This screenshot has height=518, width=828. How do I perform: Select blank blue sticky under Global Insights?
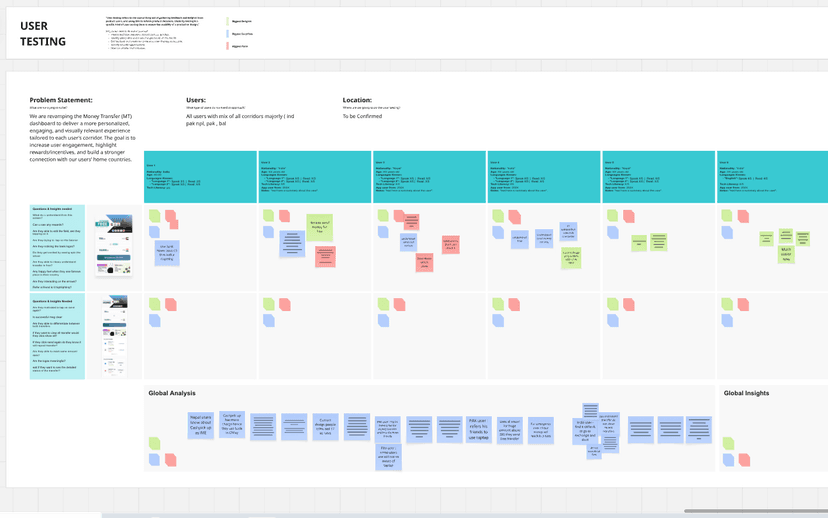click(x=728, y=460)
